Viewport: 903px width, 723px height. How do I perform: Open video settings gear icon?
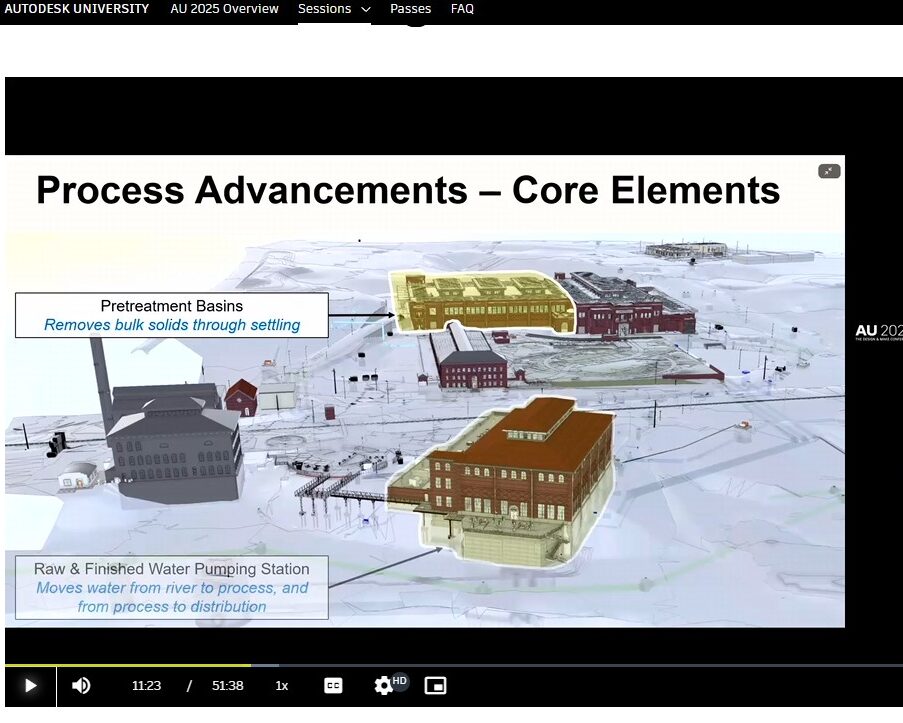point(383,685)
